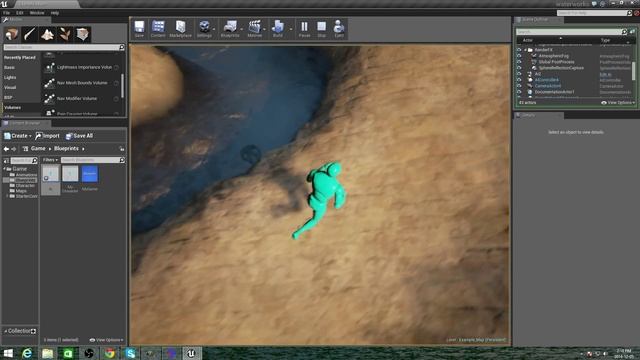Image resolution: width=640 pixels, height=360 pixels.
Task: Toggle the sources panel icon
Action: 6,160
